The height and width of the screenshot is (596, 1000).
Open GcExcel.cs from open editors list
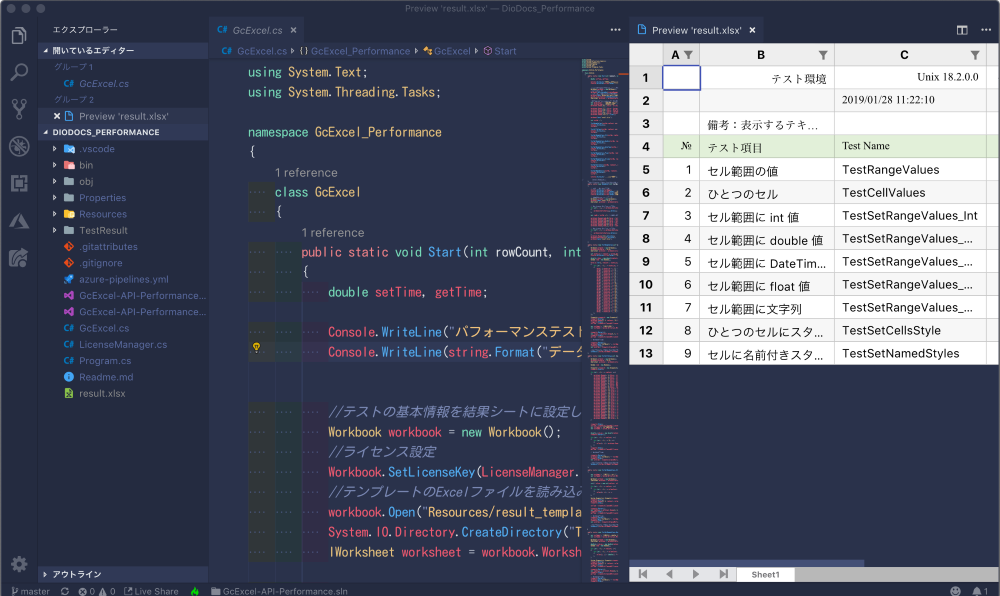(103, 84)
